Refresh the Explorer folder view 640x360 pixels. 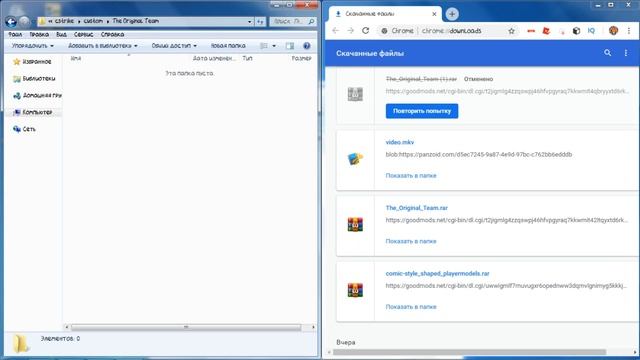pos(260,22)
